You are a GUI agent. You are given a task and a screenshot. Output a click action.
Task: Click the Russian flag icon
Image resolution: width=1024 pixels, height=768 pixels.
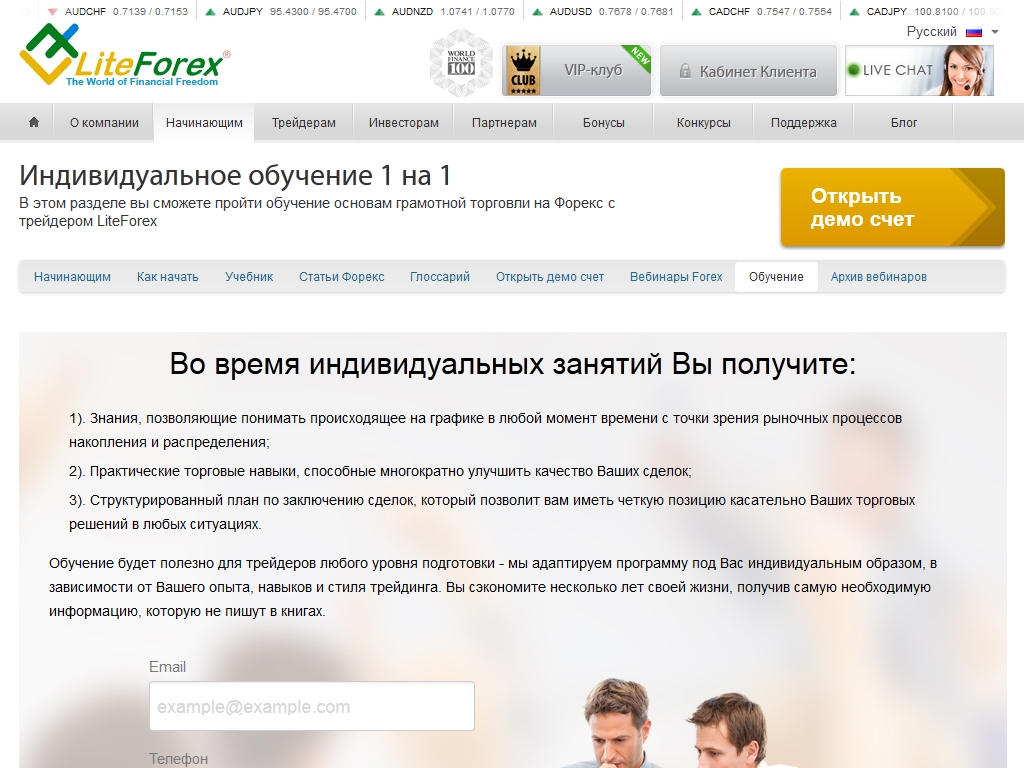point(974,32)
